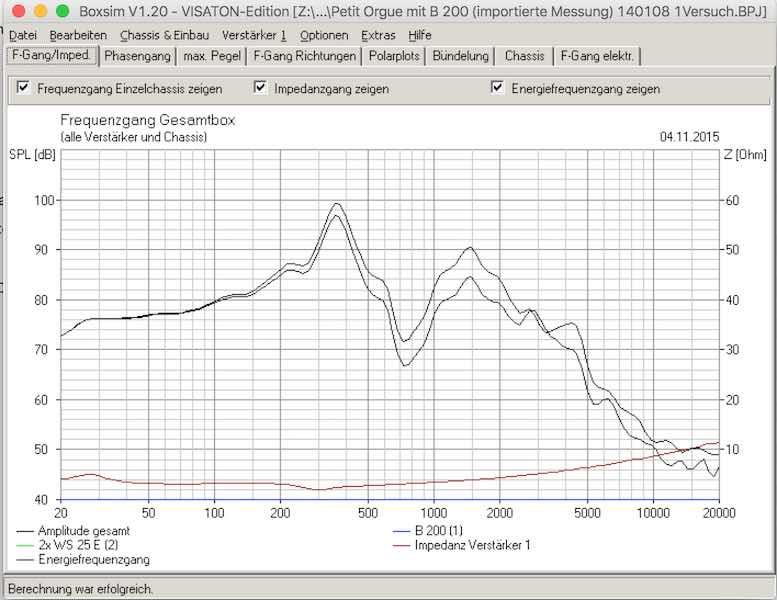
Task: Go to the Polarplots tab
Action: (x=395, y=56)
